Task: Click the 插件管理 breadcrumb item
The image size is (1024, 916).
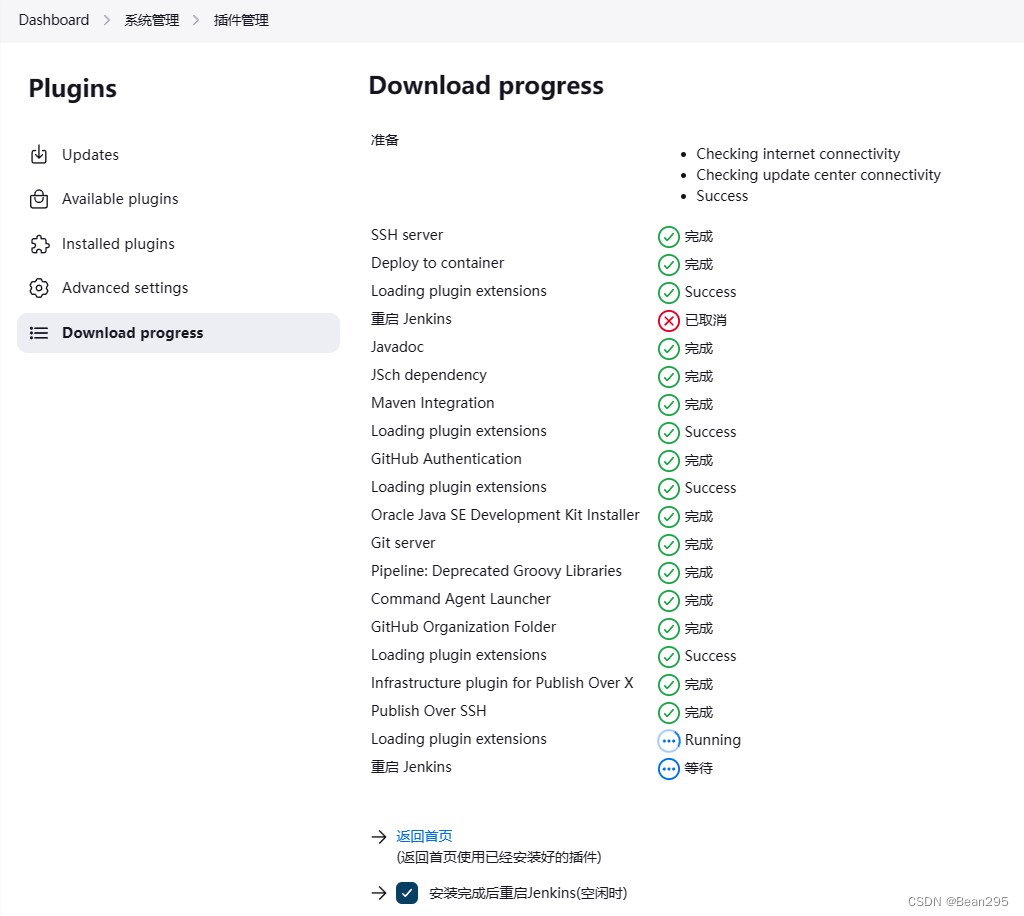Action: (x=241, y=20)
